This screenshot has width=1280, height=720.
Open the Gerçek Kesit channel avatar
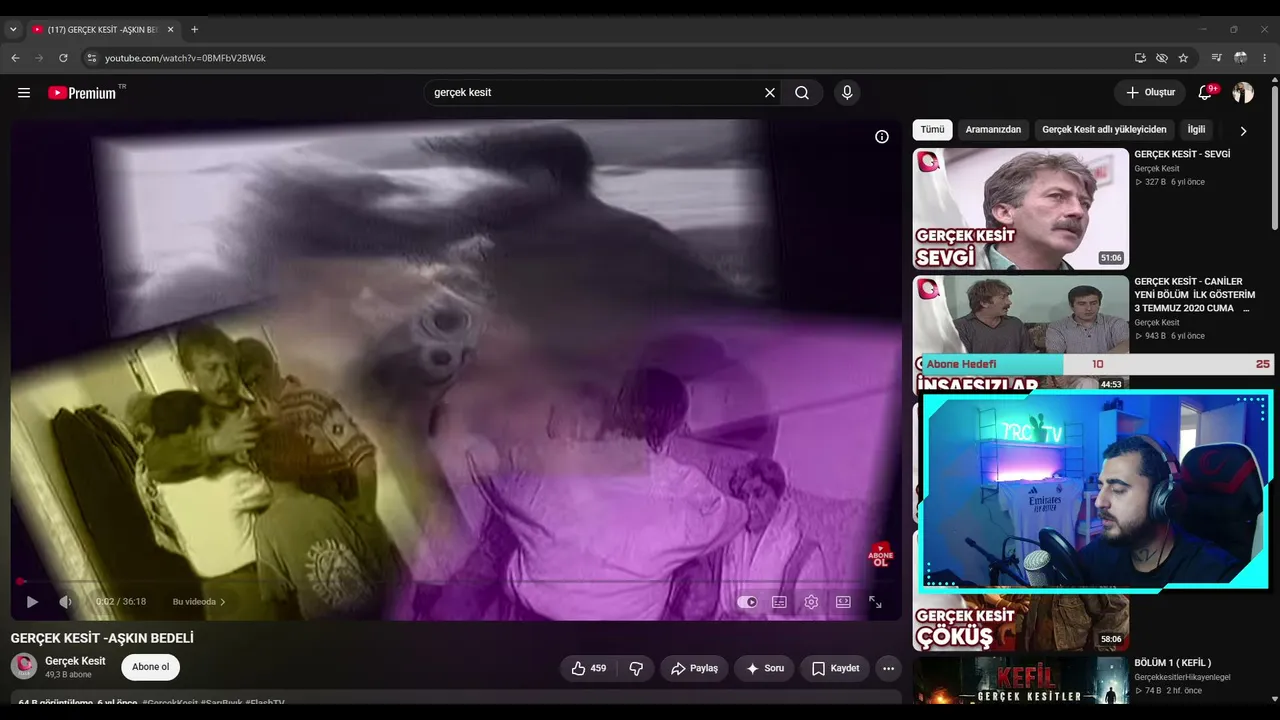[x=24, y=666]
